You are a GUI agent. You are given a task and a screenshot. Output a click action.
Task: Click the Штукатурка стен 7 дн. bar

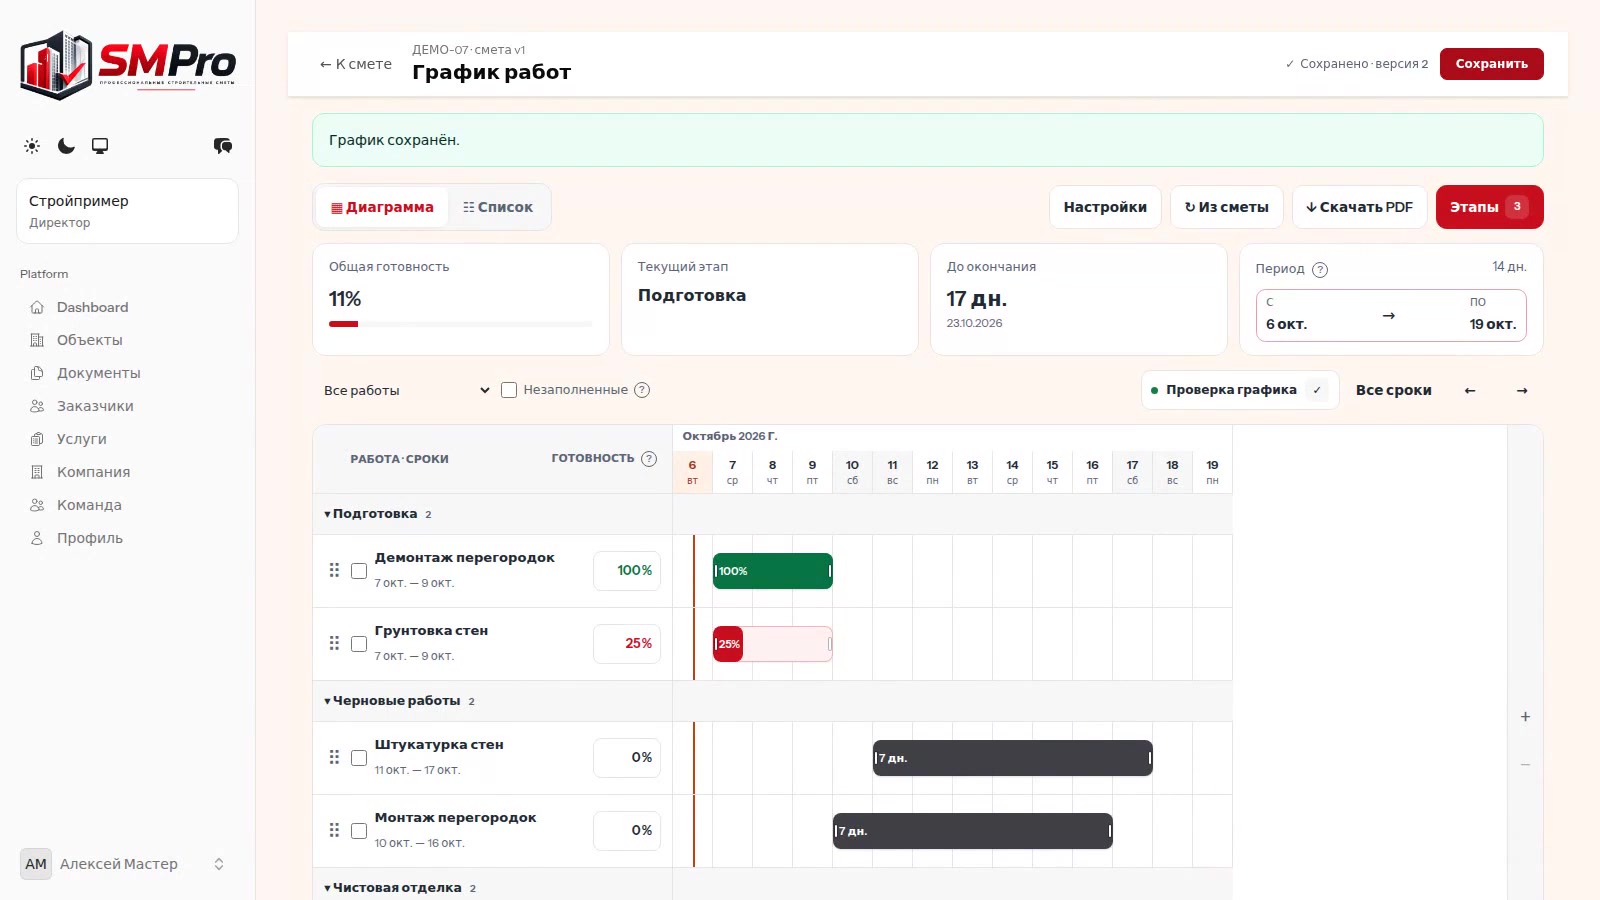[1012, 758]
